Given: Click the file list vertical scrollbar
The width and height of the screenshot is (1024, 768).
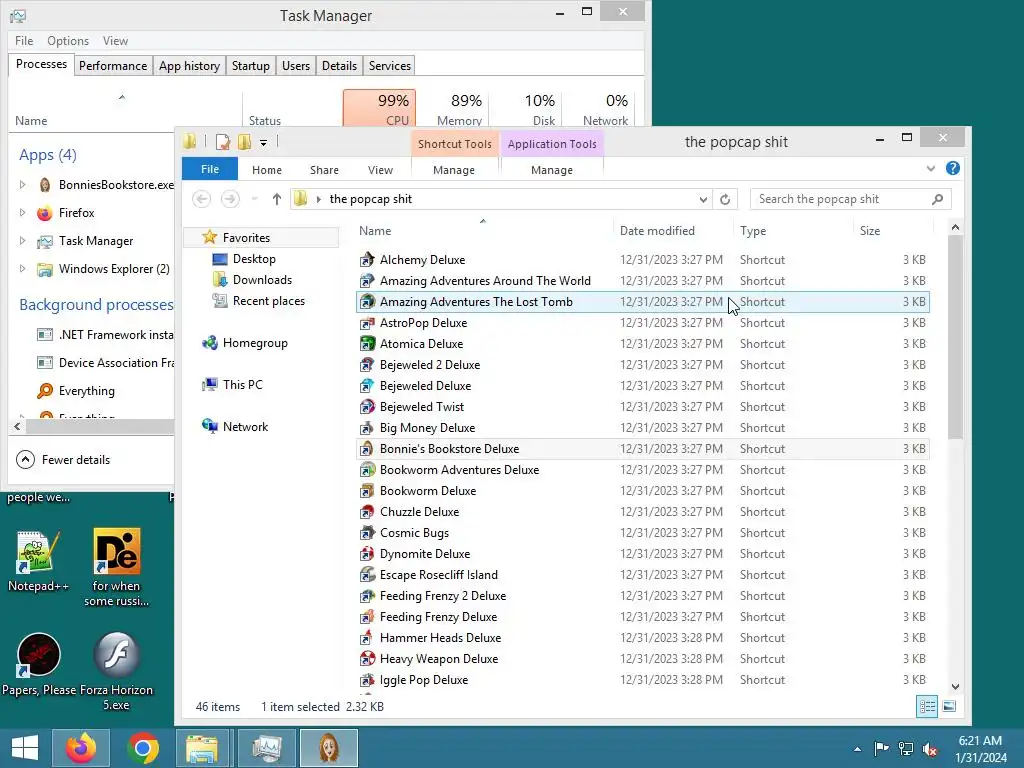Looking at the screenshot, I should pos(955,338).
